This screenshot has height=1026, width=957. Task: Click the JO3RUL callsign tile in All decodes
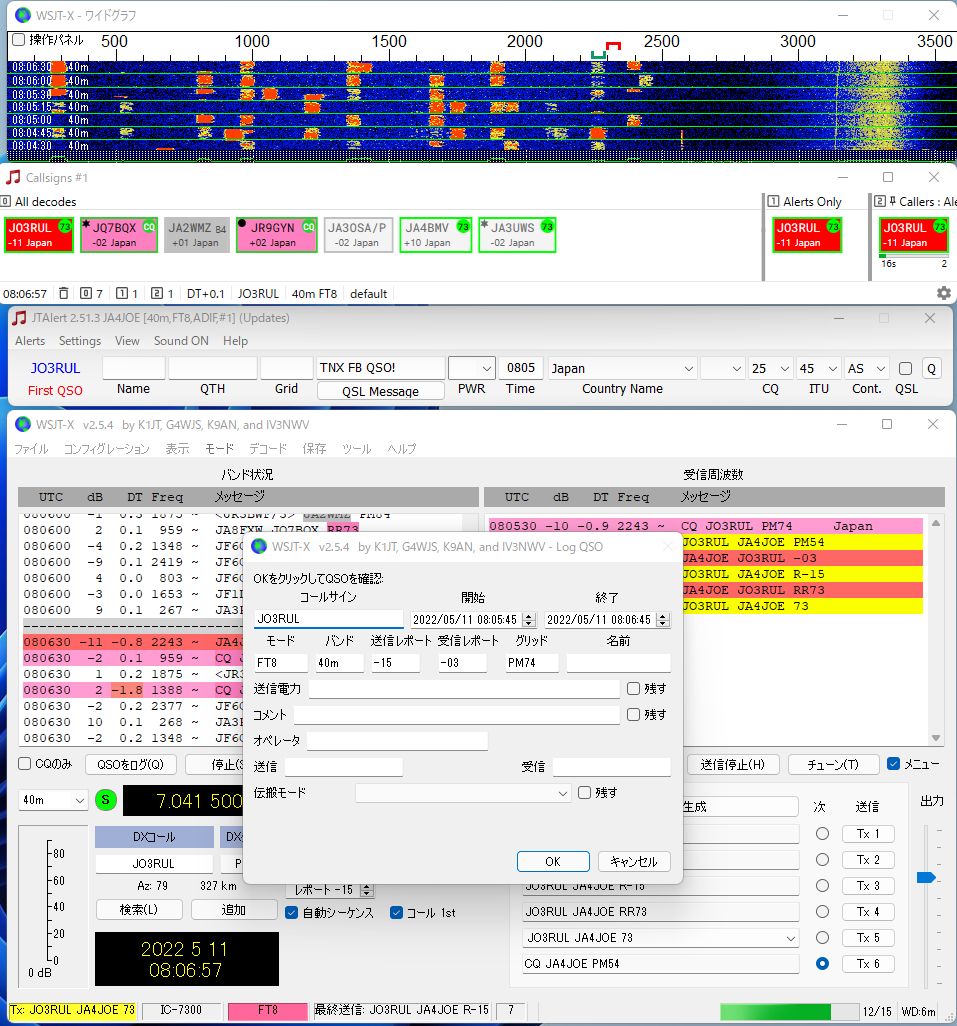coord(39,235)
